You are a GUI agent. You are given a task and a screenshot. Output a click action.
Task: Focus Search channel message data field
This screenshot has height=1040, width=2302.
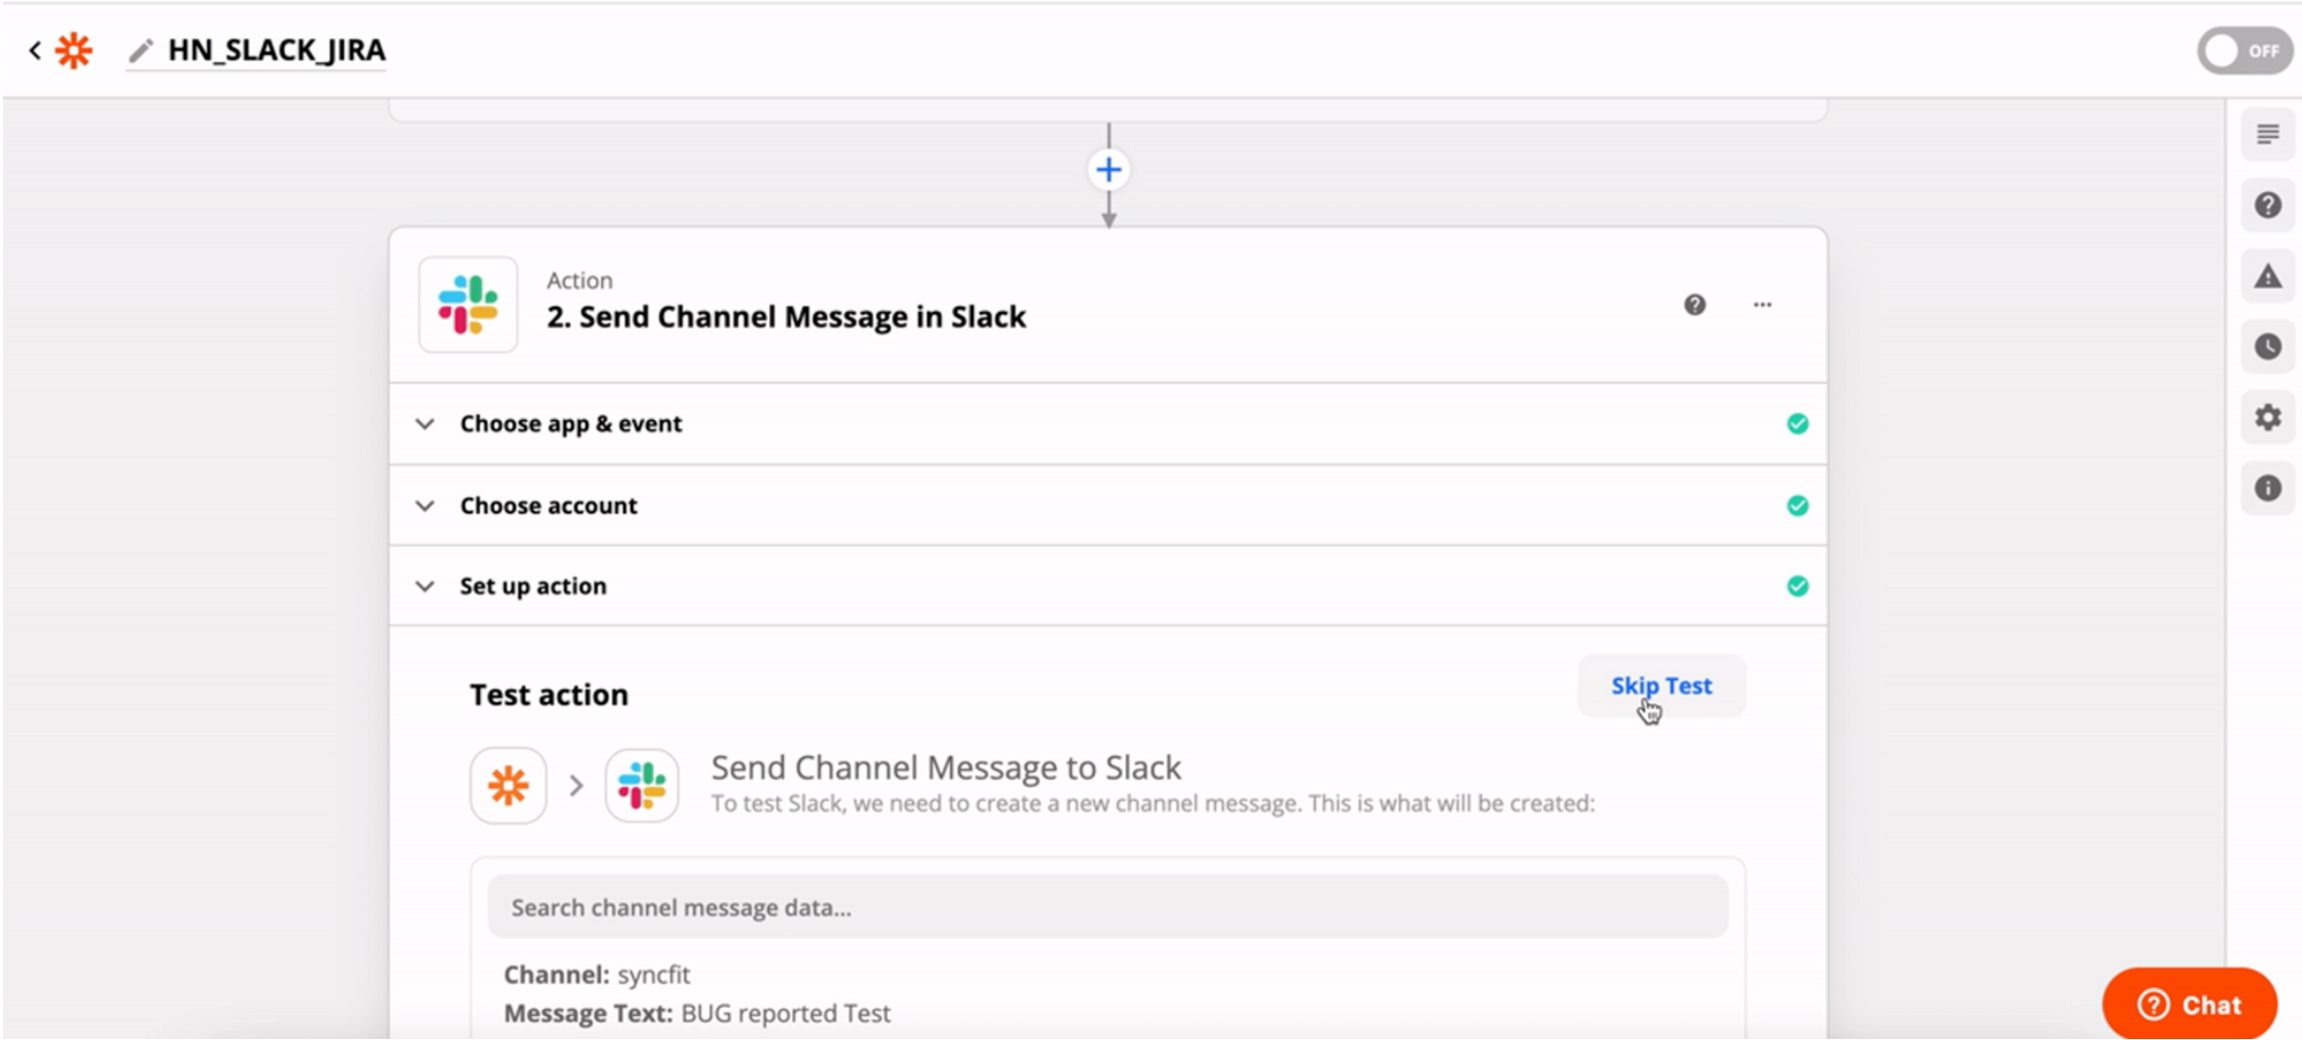pos(1107,907)
